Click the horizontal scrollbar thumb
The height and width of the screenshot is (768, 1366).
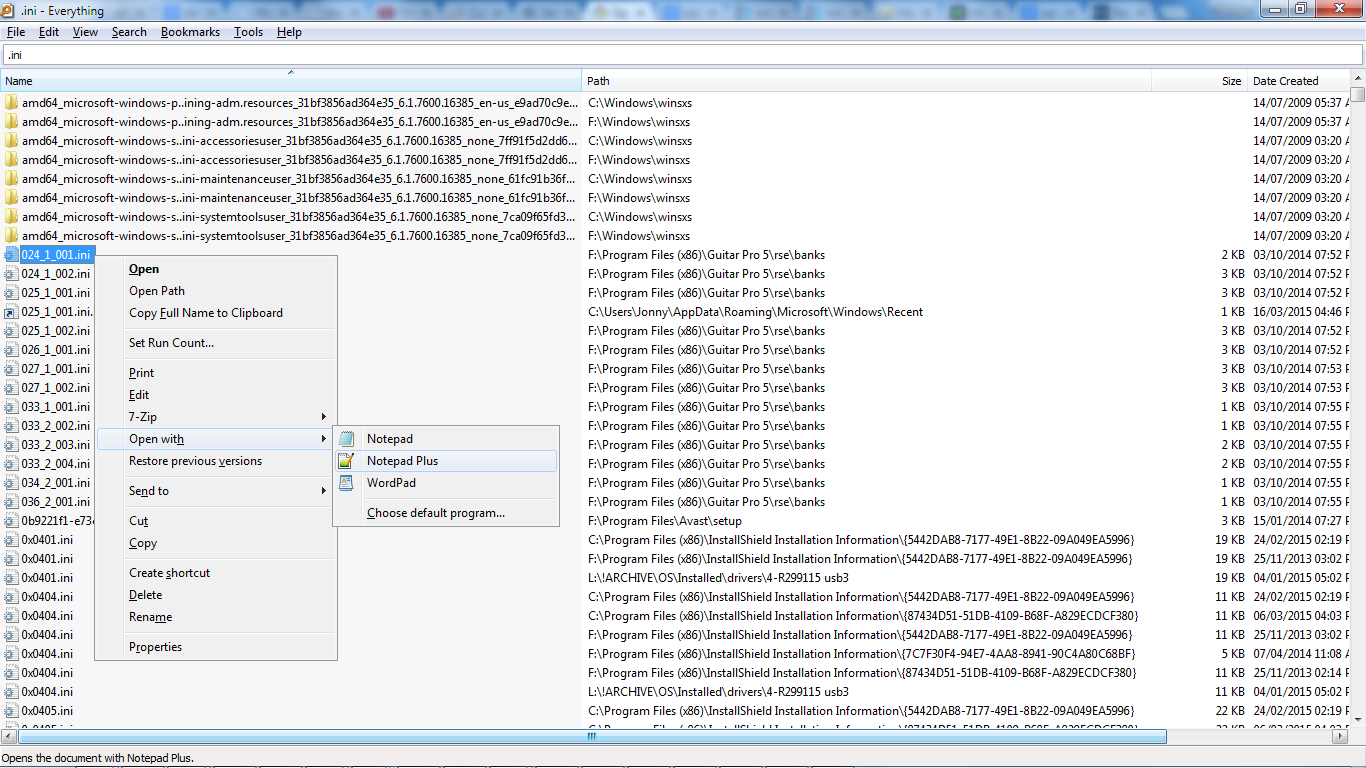coord(591,737)
